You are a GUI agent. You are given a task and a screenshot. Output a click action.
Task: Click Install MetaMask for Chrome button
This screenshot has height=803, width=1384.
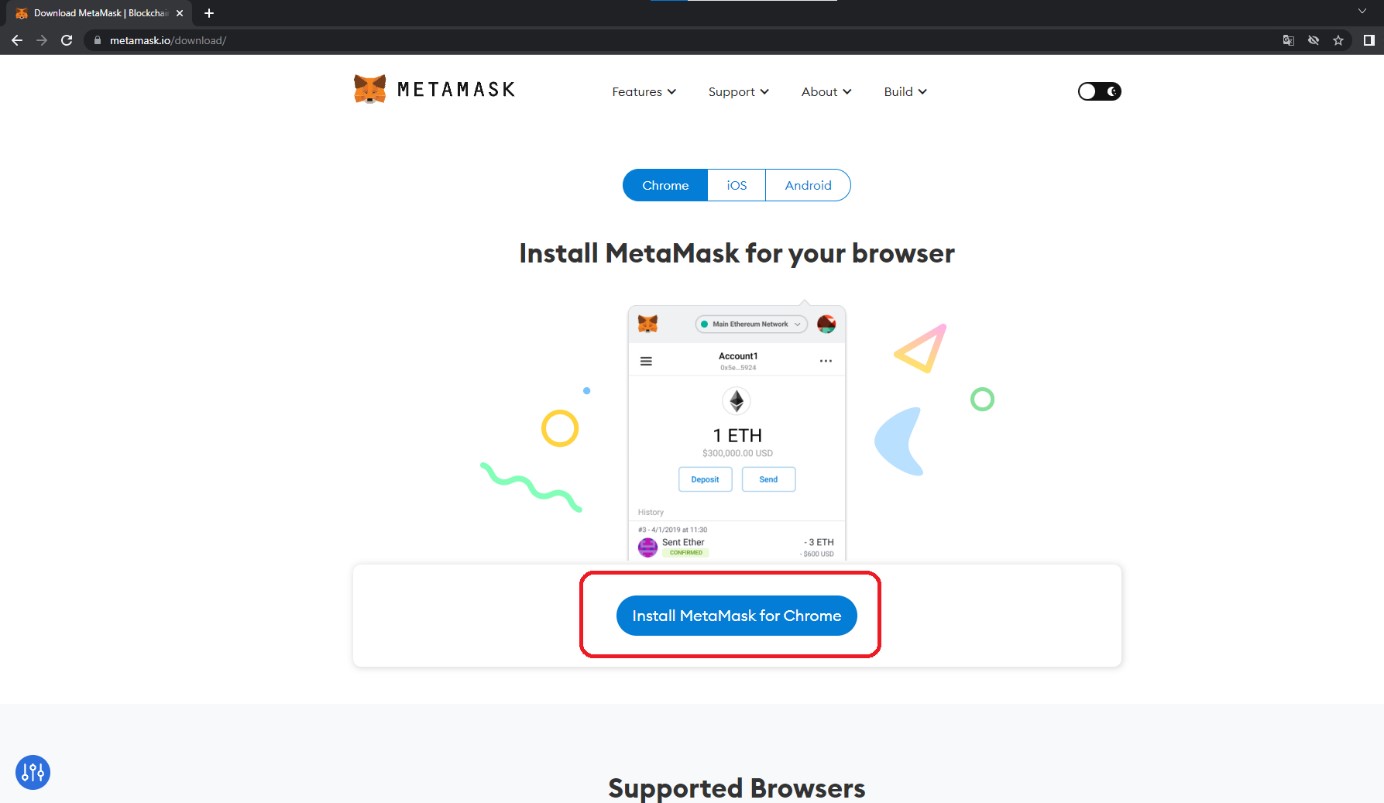tap(736, 616)
